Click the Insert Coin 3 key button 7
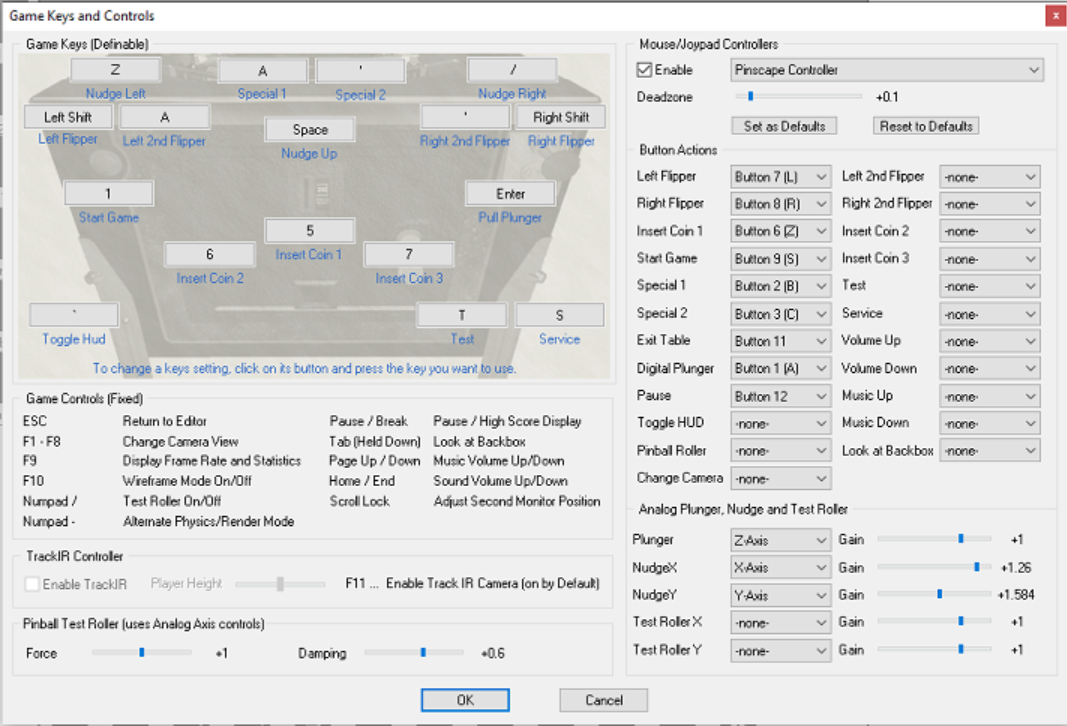Image resolution: width=1067 pixels, height=726 pixels. (409, 254)
